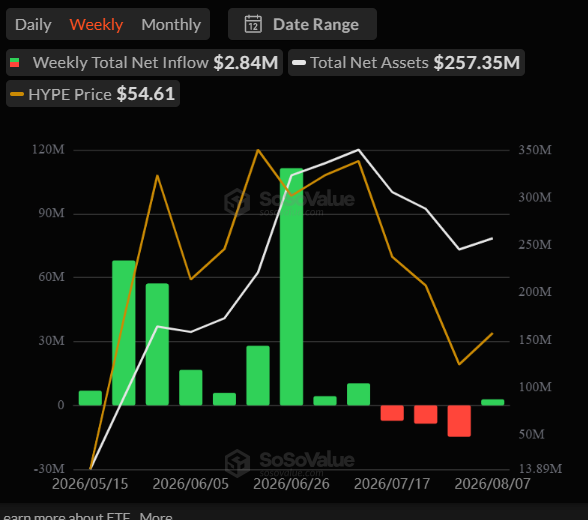The width and height of the screenshot is (588, 520).
Task: Click the green bar near 68M in May
Action: 124,333
